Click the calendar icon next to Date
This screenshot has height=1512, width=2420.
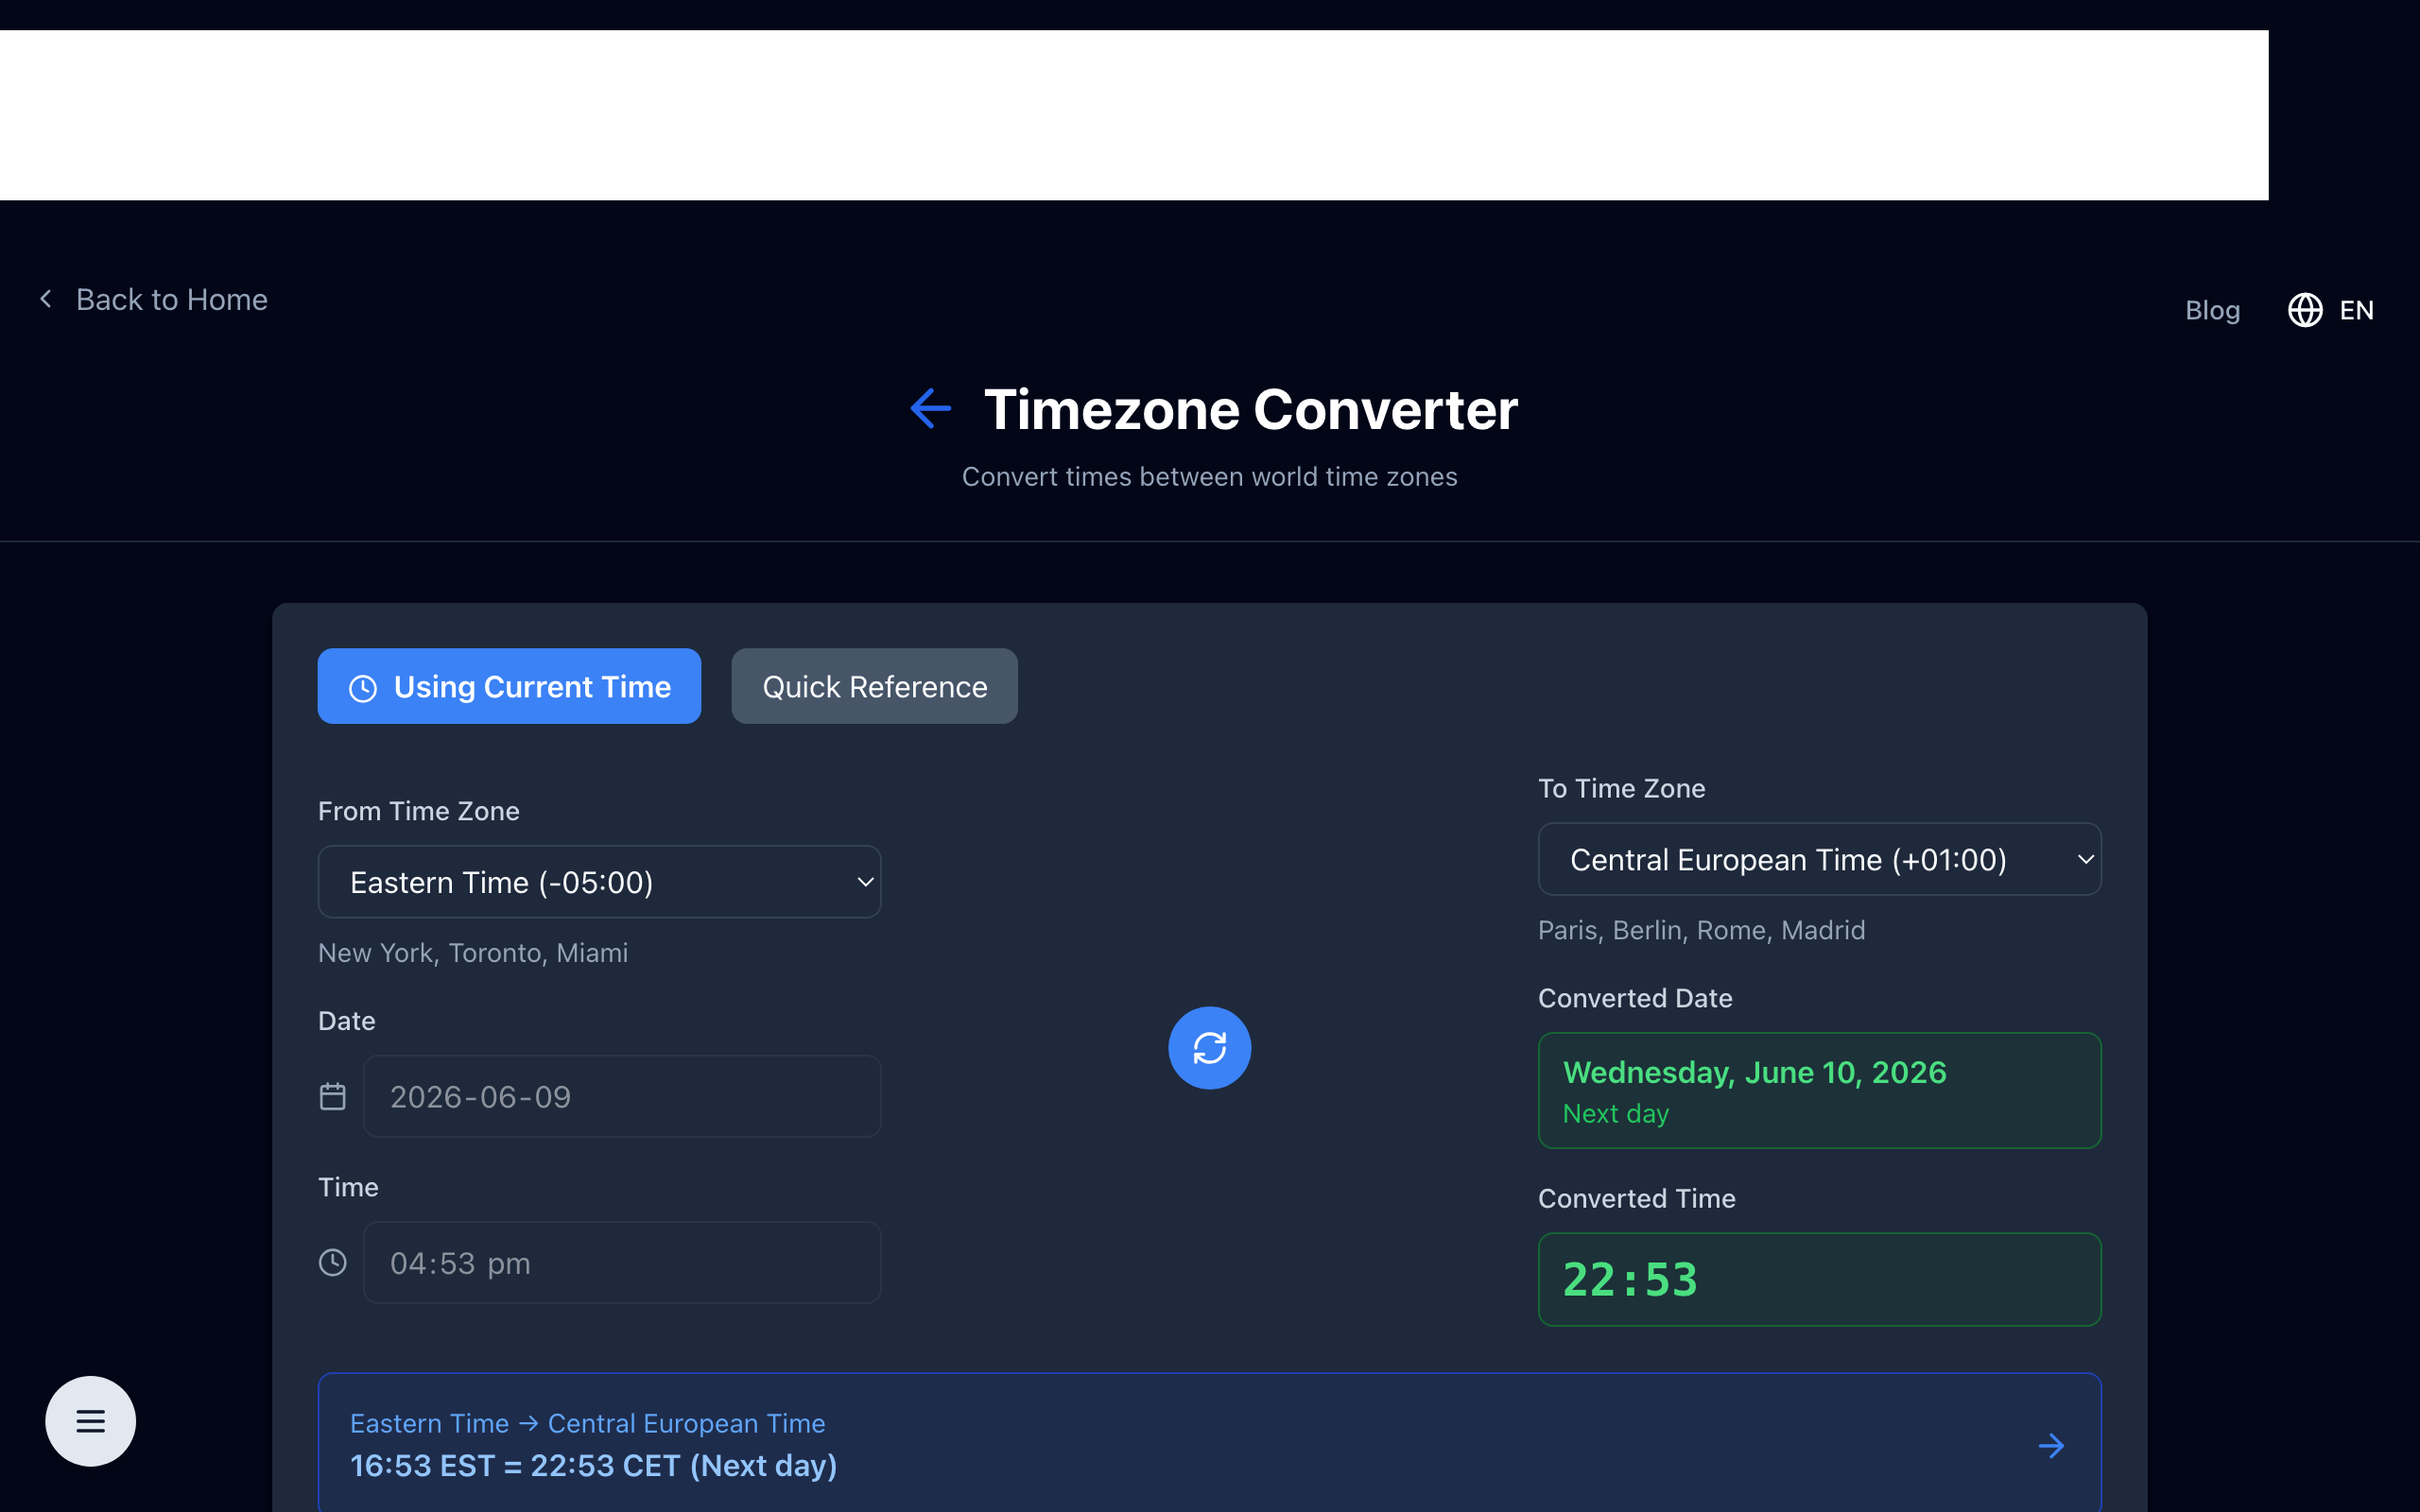coord(332,1097)
